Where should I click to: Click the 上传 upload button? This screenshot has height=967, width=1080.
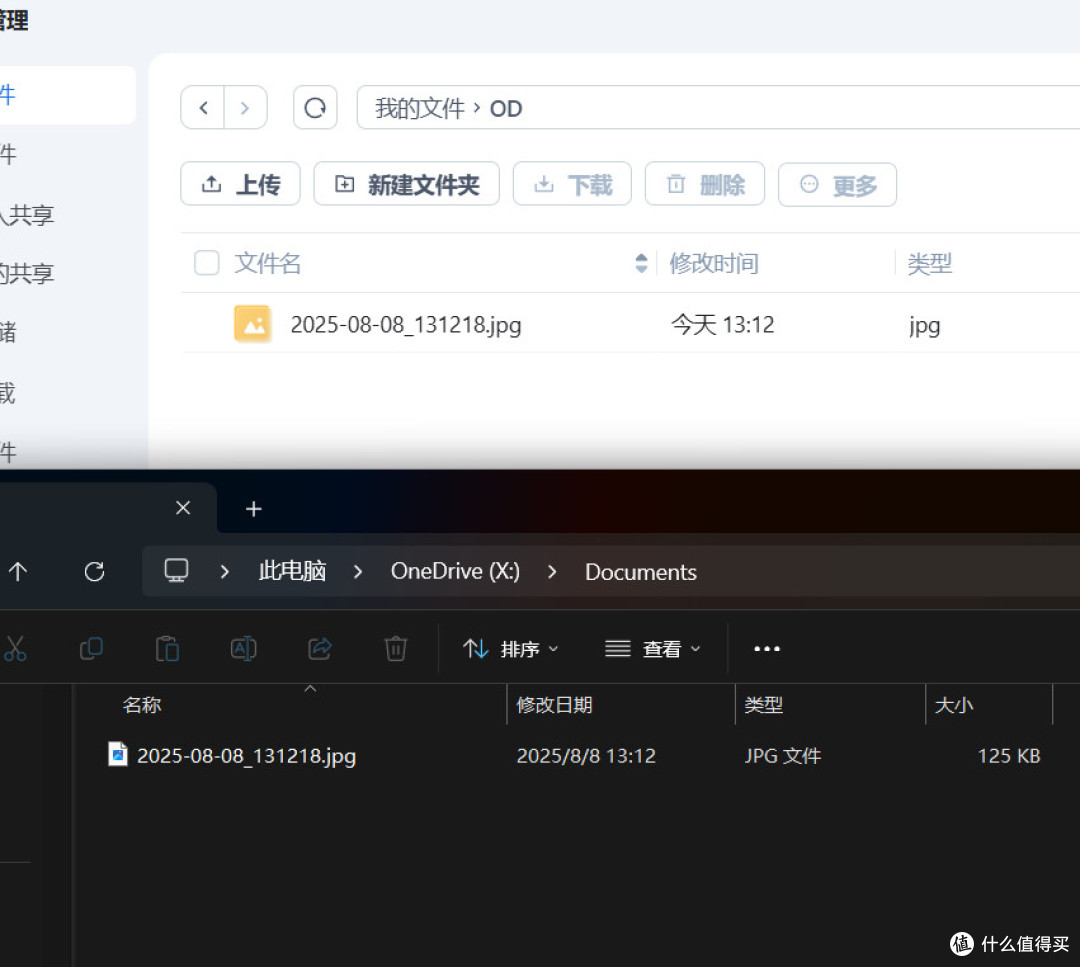click(240, 184)
